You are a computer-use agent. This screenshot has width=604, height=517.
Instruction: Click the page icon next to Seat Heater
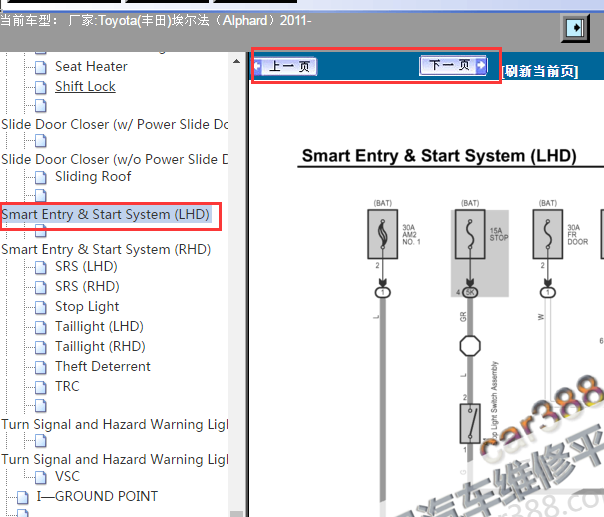tap(41, 67)
